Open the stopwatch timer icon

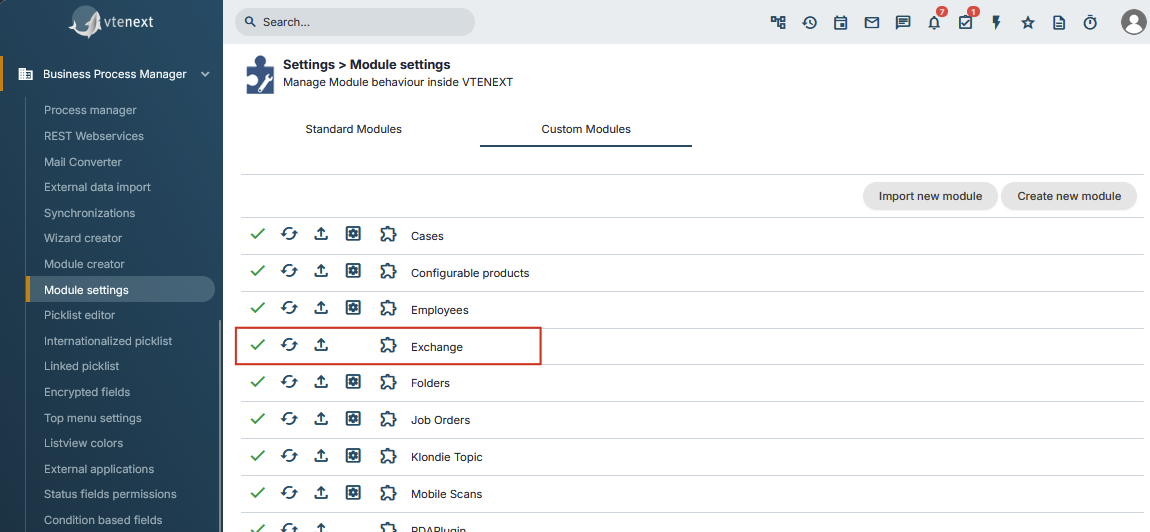[x=1090, y=23]
